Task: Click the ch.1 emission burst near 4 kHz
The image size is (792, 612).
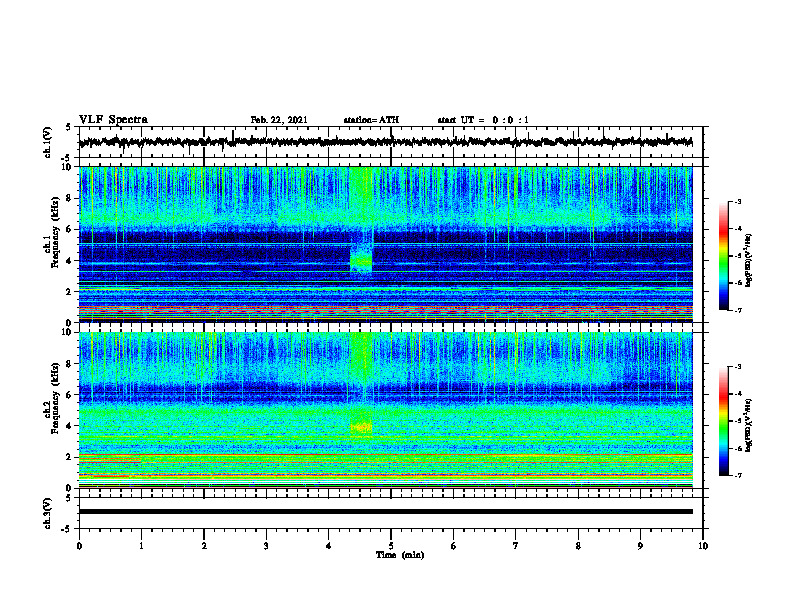Action: pyautogui.click(x=361, y=260)
